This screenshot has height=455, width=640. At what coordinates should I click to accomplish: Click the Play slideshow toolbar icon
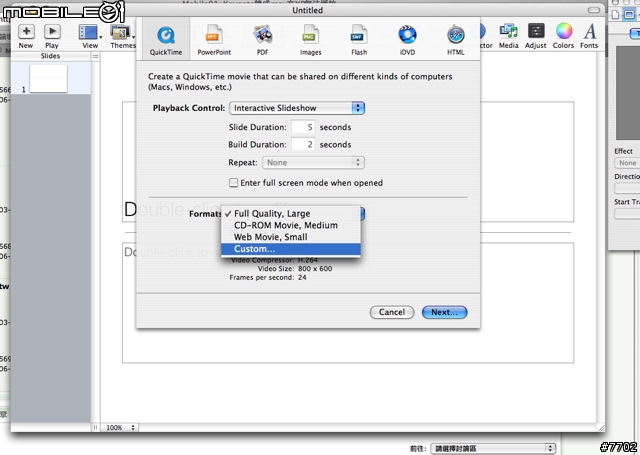coord(52,36)
